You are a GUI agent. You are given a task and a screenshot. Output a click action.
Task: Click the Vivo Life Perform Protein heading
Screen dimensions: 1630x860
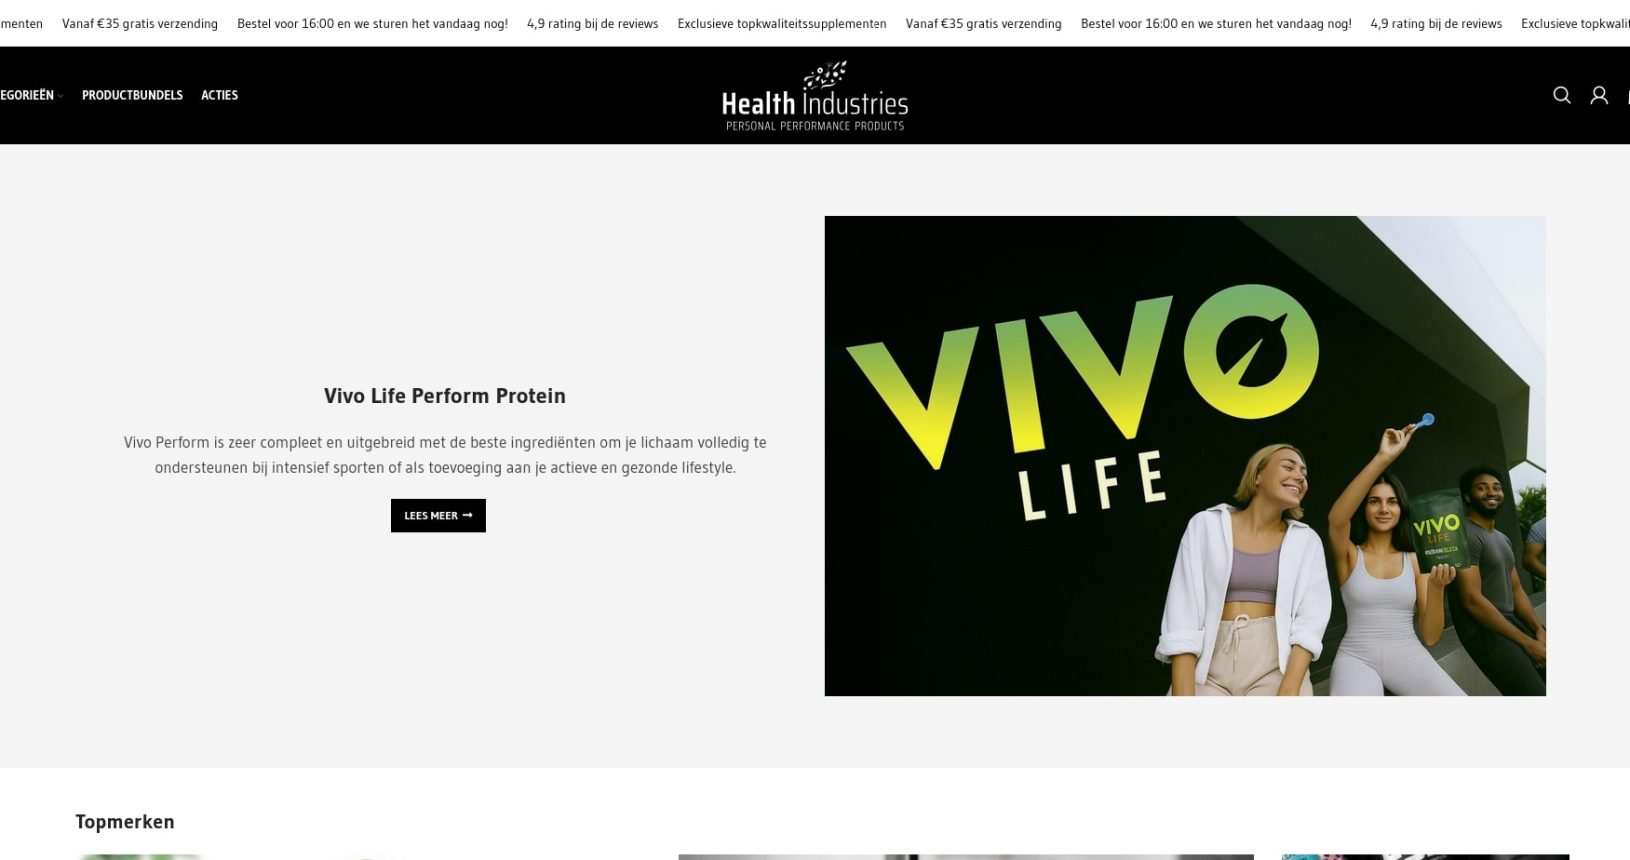(445, 396)
